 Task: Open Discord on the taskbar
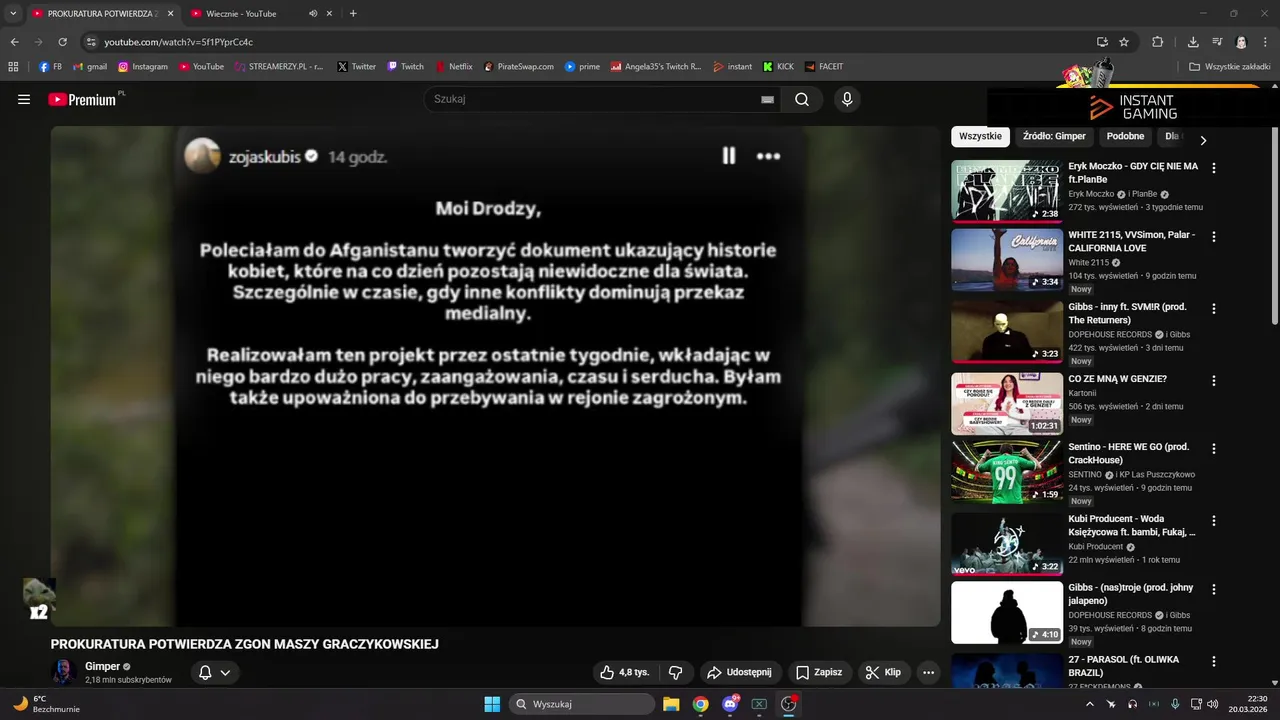pyautogui.click(x=730, y=704)
